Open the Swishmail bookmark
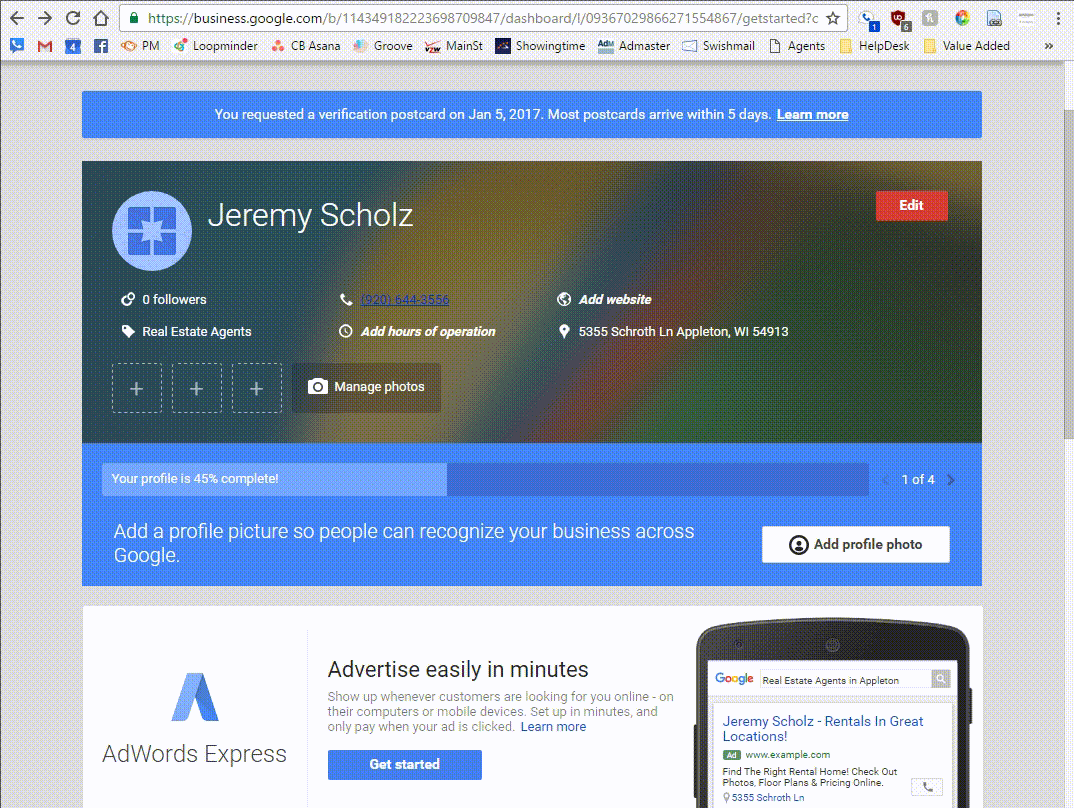 click(x=719, y=46)
